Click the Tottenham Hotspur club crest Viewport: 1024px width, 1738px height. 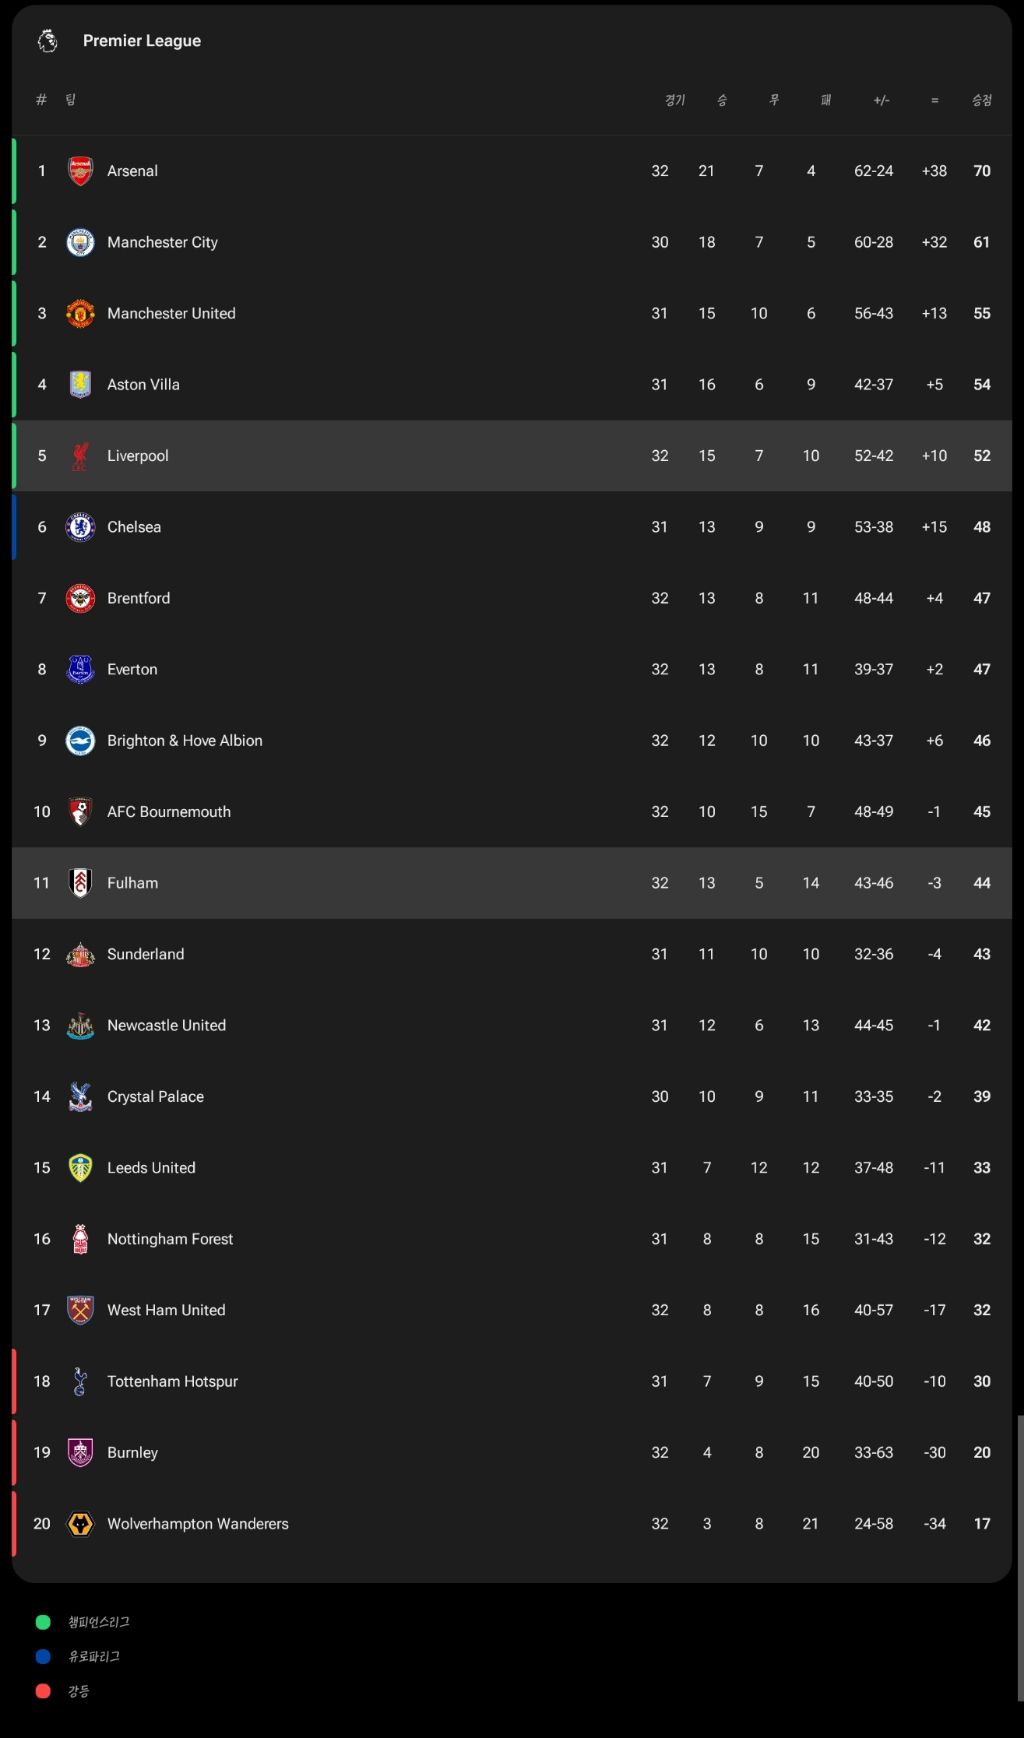pyautogui.click(x=80, y=1381)
